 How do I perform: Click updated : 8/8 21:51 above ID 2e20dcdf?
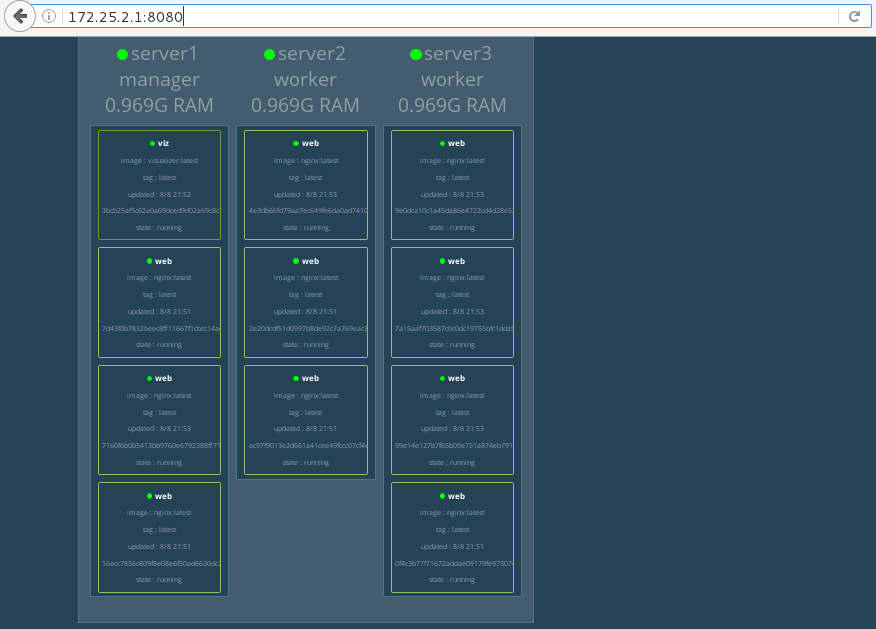(305, 311)
